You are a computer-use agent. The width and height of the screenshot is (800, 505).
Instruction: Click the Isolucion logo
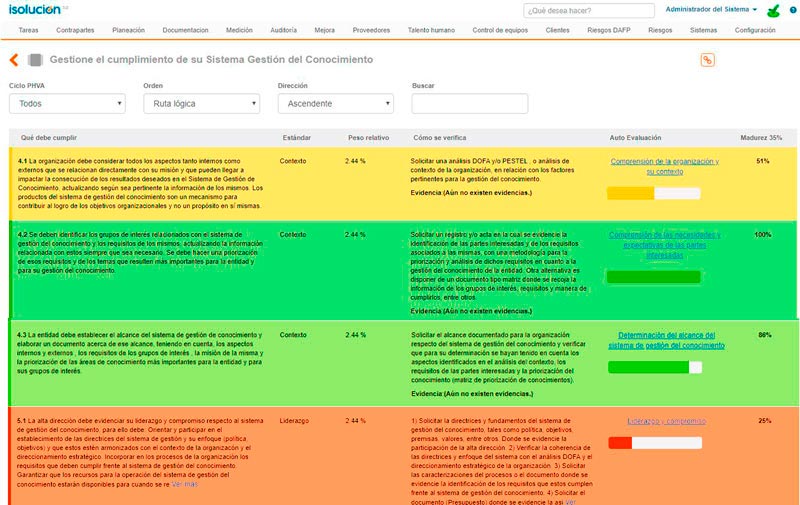tap(34, 9)
